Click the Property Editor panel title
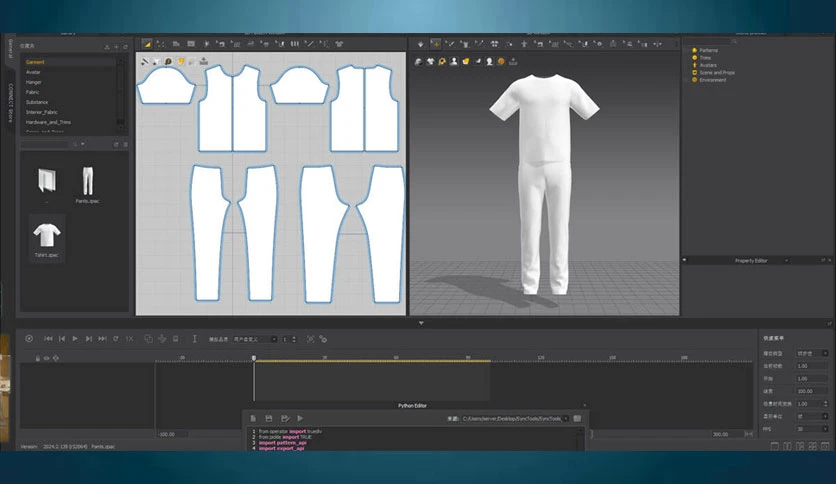Image resolution: width=836 pixels, height=484 pixels. (x=751, y=261)
